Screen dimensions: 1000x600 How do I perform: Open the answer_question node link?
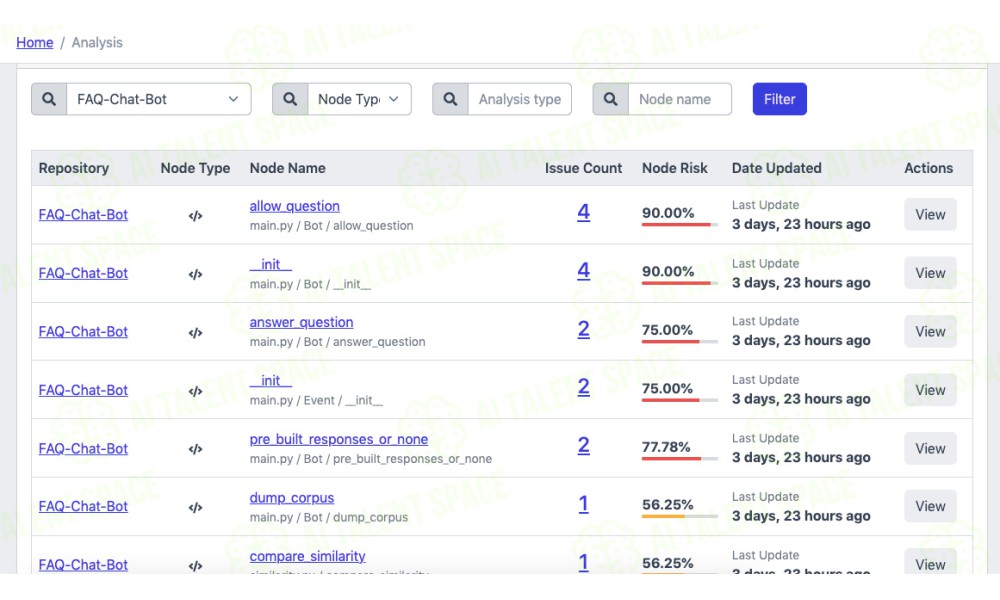pyautogui.click(x=301, y=322)
